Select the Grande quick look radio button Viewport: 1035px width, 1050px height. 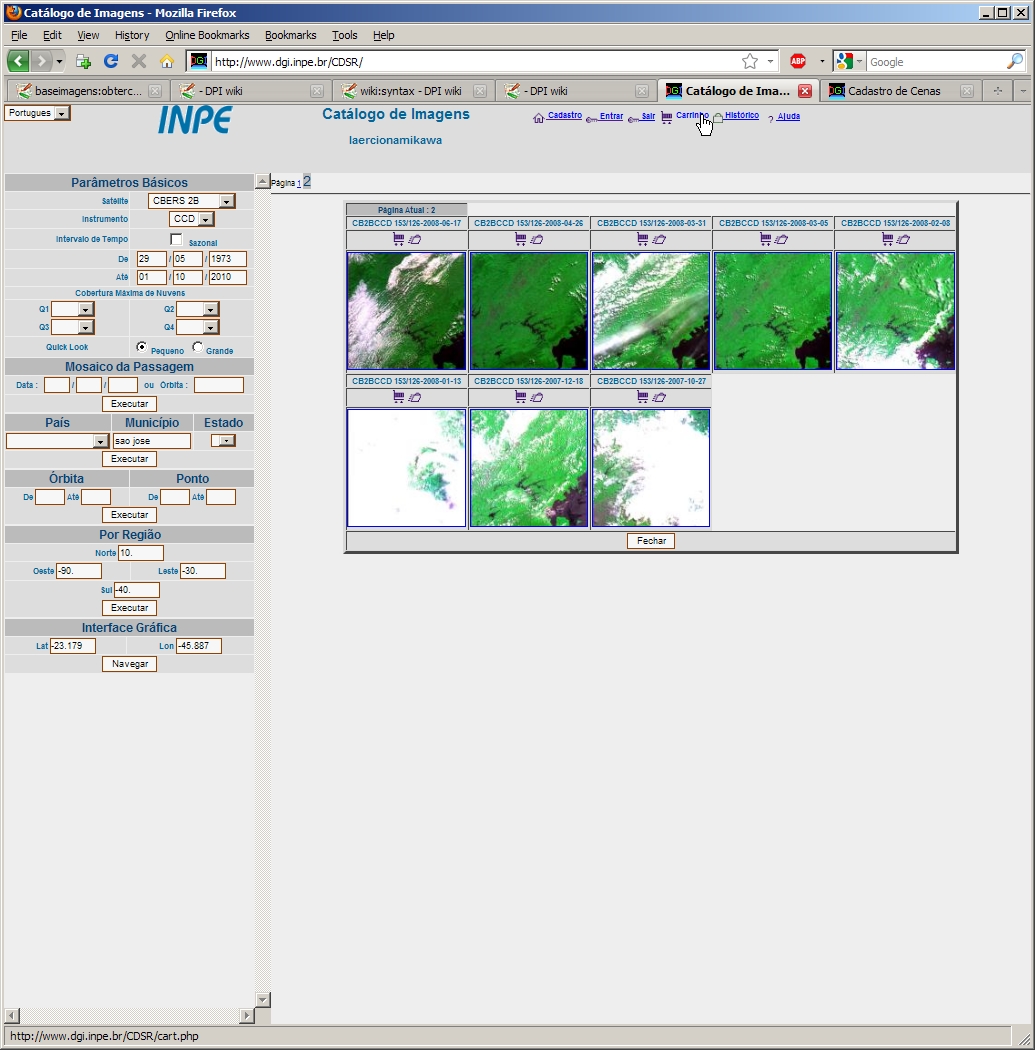pos(197,347)
